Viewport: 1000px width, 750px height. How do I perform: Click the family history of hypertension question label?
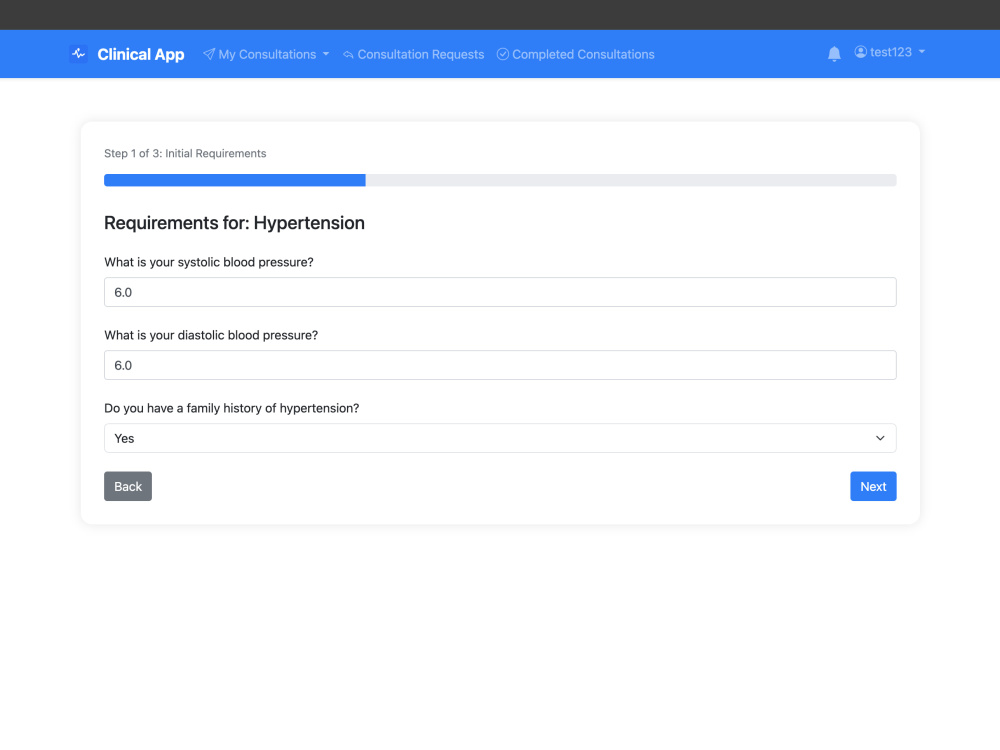click(x=232, y=408)
